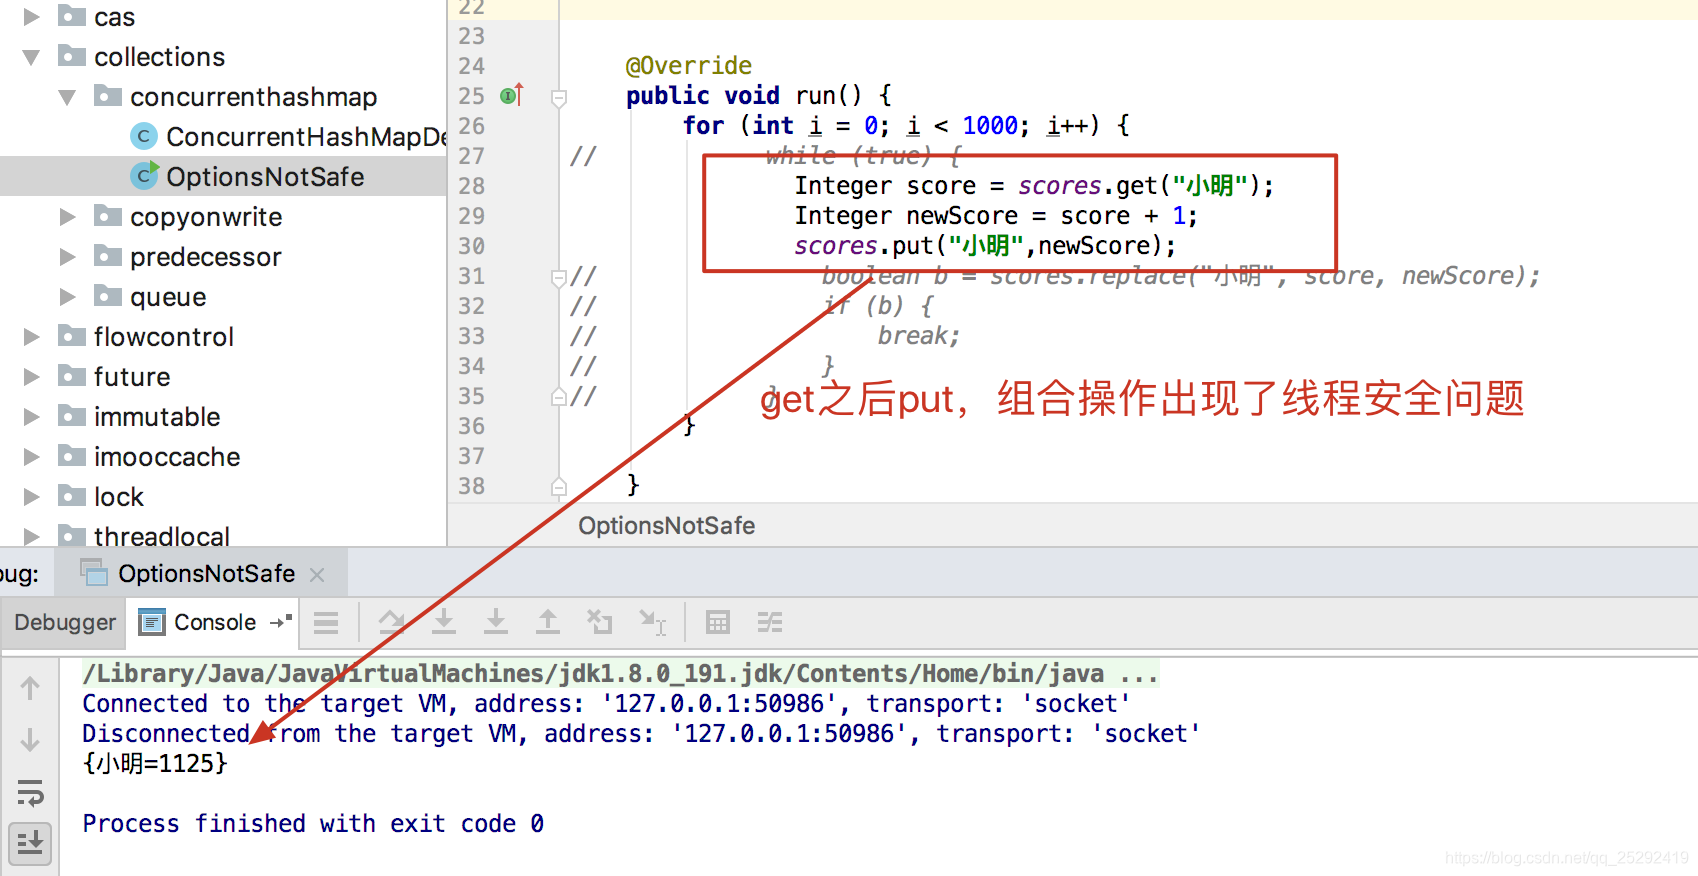
Task: Fold the run method at line 25
Action: [x=559, y=98]
